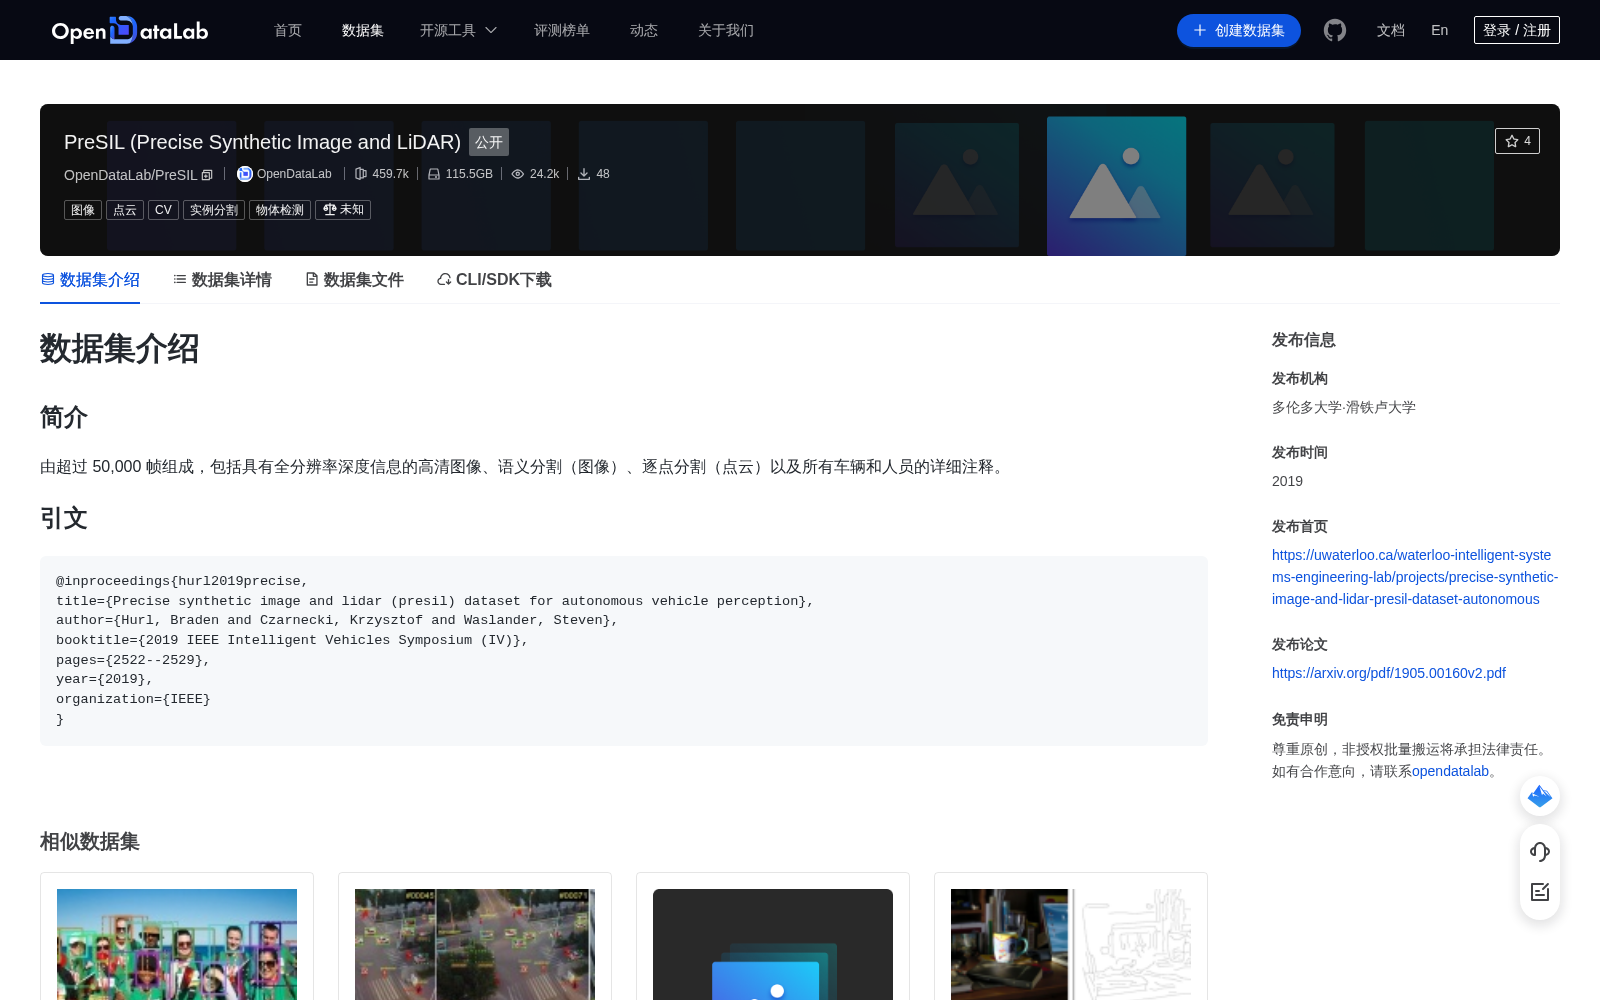Viewport: 1600px width, 1000px height.
Task: Open the floating blue bird assistant icon
Action: (1540, 796)
